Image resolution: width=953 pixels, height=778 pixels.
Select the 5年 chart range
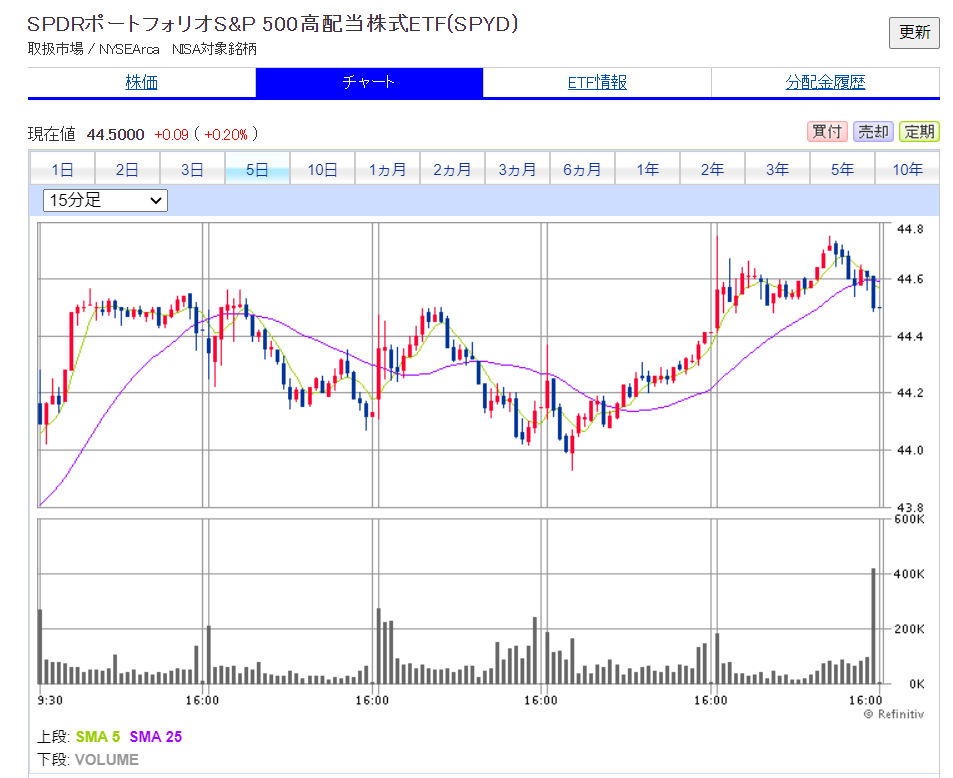click(x=842, y=169)
